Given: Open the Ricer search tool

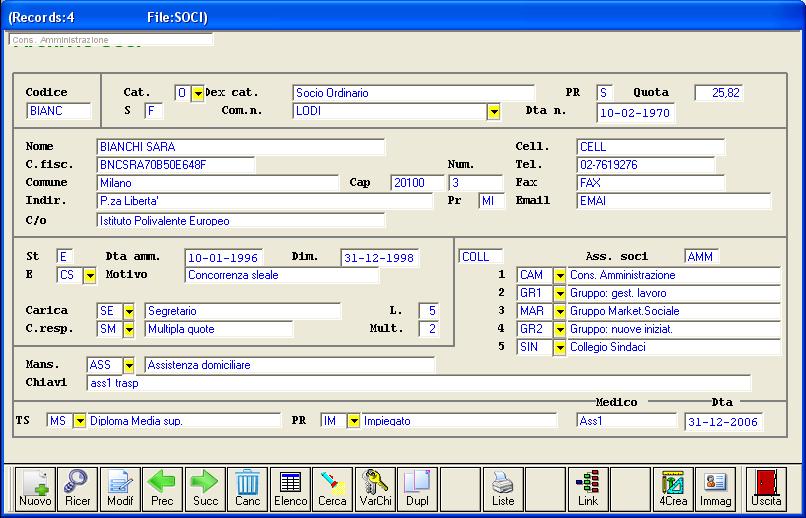Looking at the screenshot, I should tap(77, 489).
